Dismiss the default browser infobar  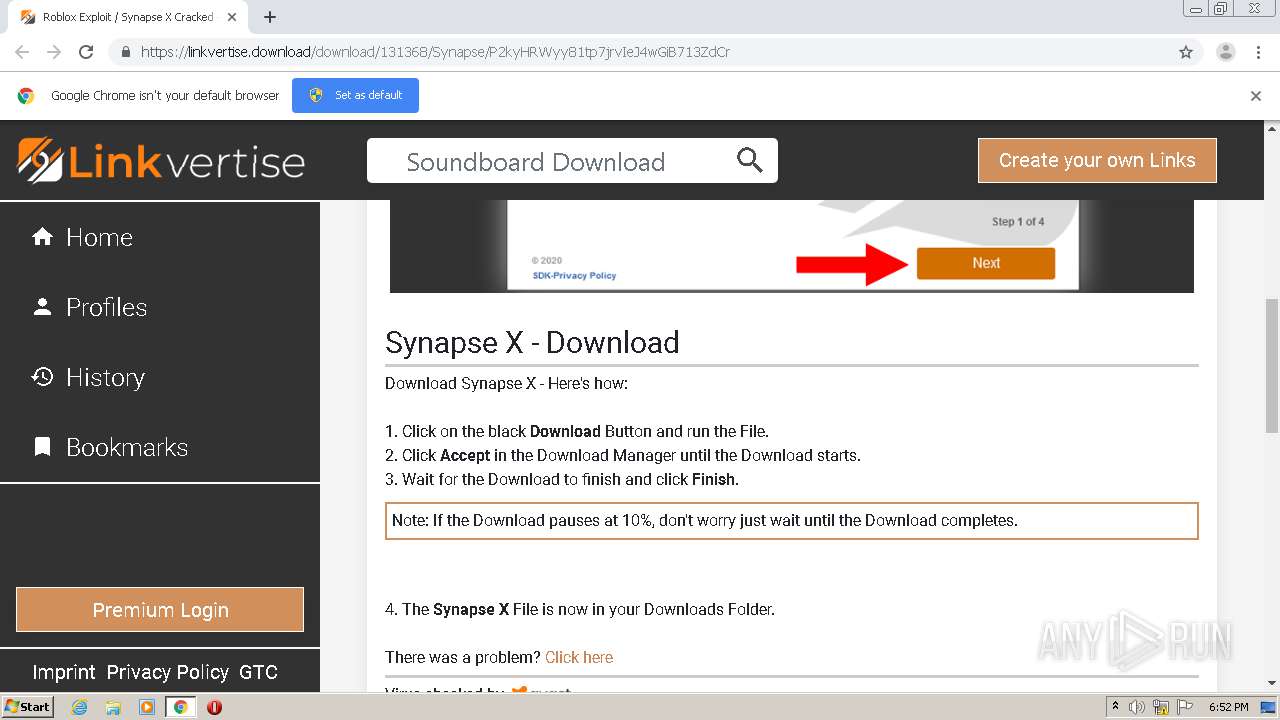pyautogui.click(x=1256, y=96)
